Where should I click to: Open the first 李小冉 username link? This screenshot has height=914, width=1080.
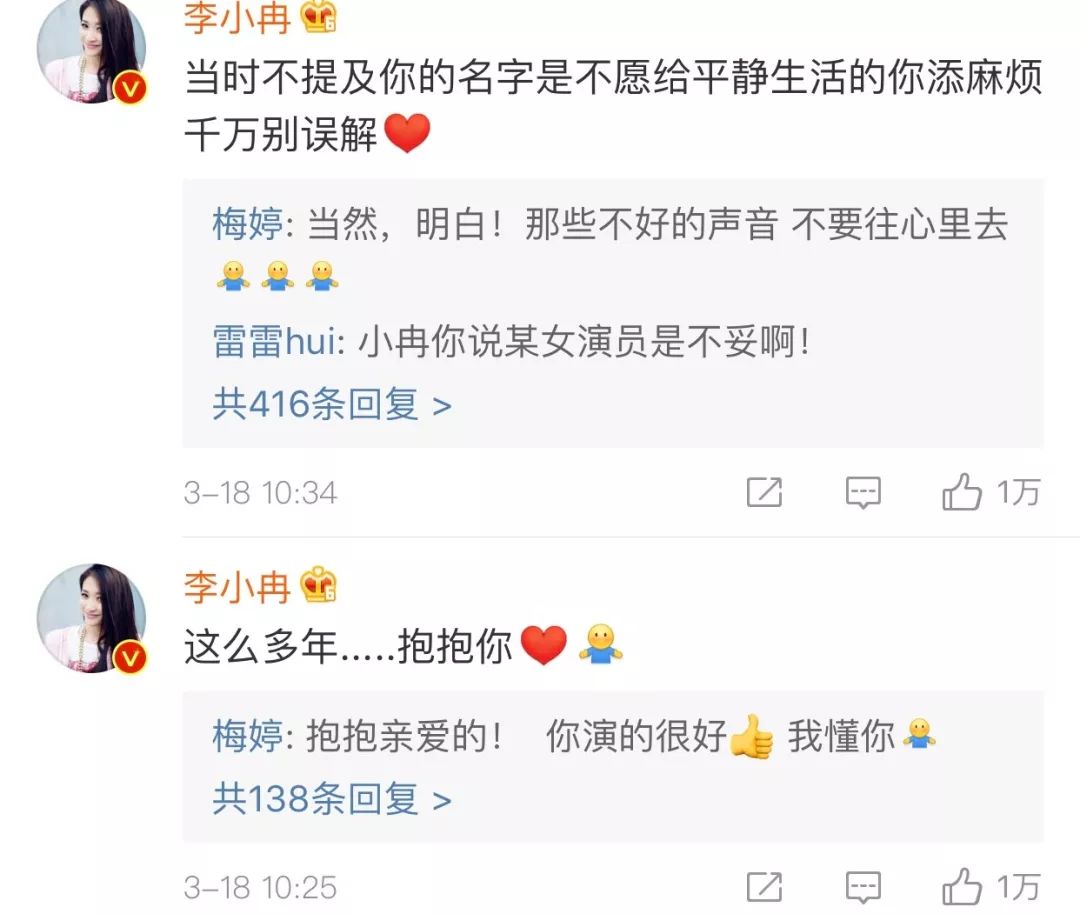pyautogui.click(x=237, y=17)
